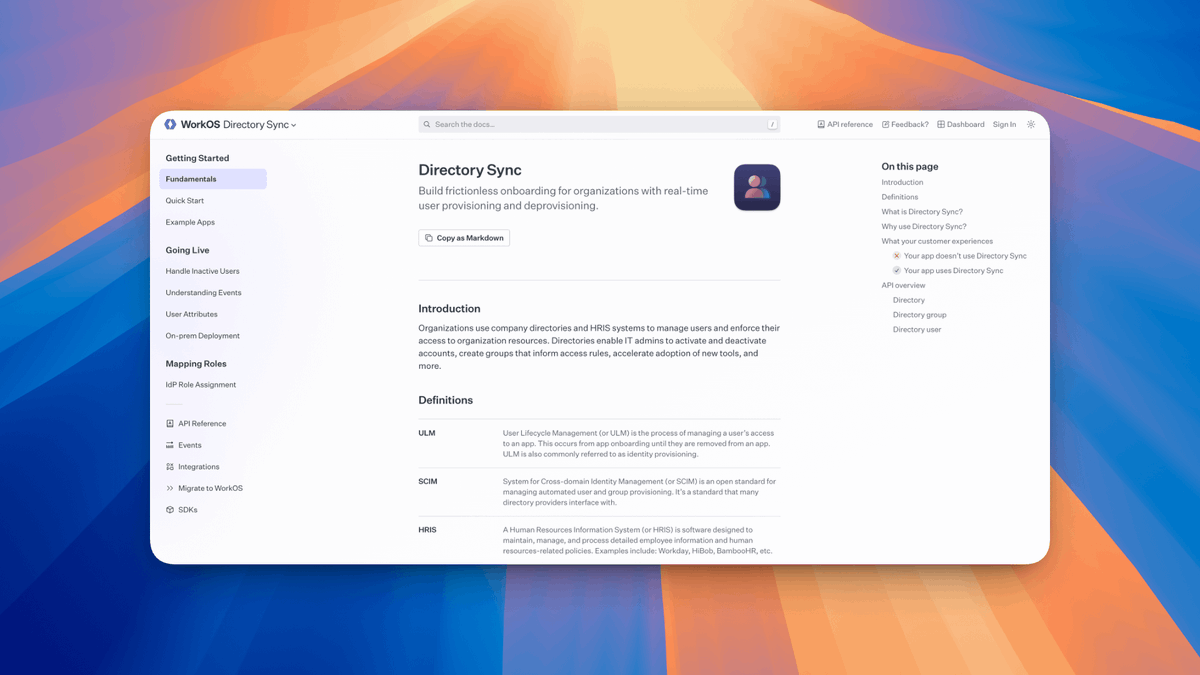
Task: Jump to Directory user in outline
Action: click(917, 329)
